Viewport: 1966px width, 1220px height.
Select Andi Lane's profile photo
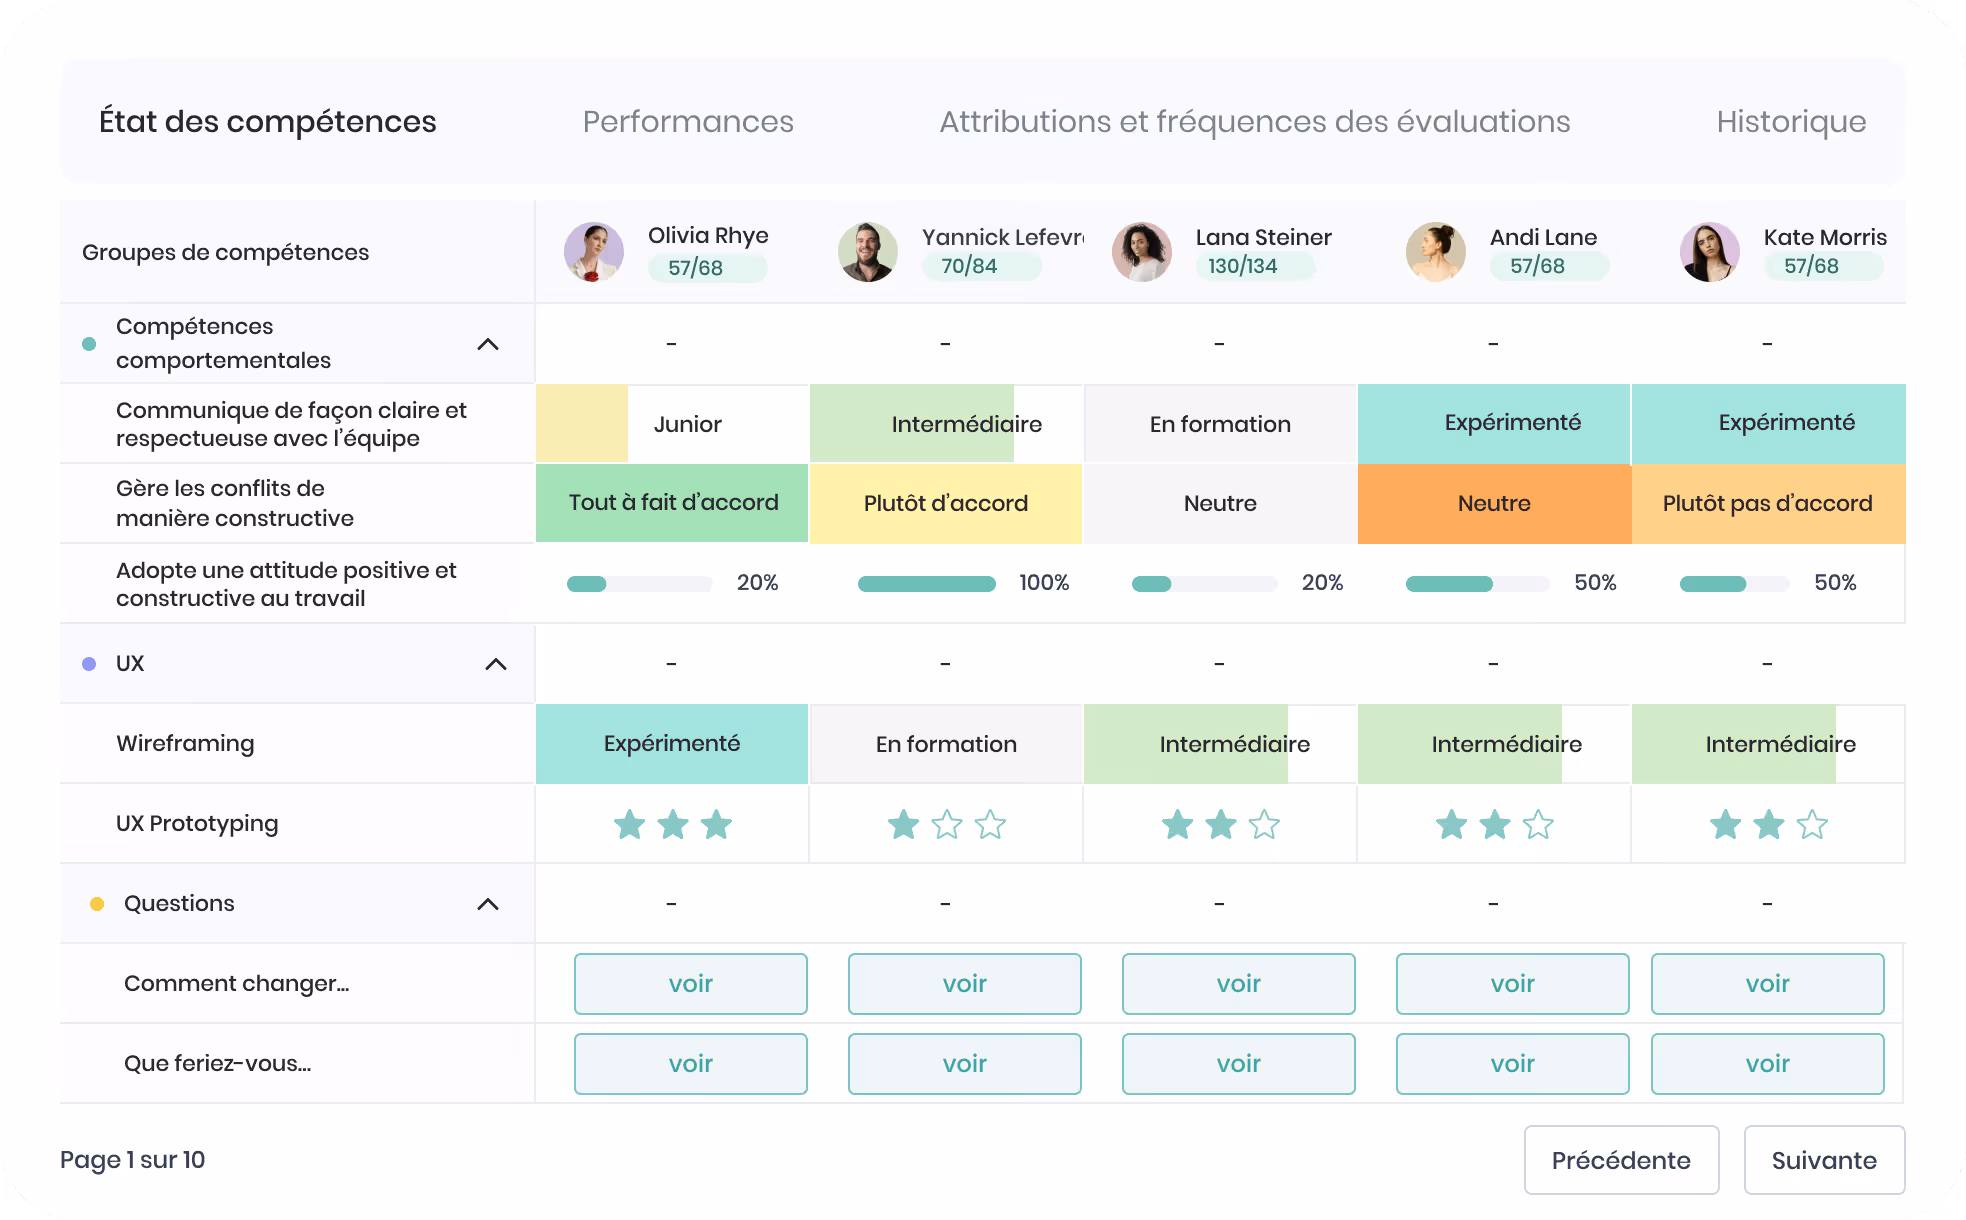(1436, 252)
